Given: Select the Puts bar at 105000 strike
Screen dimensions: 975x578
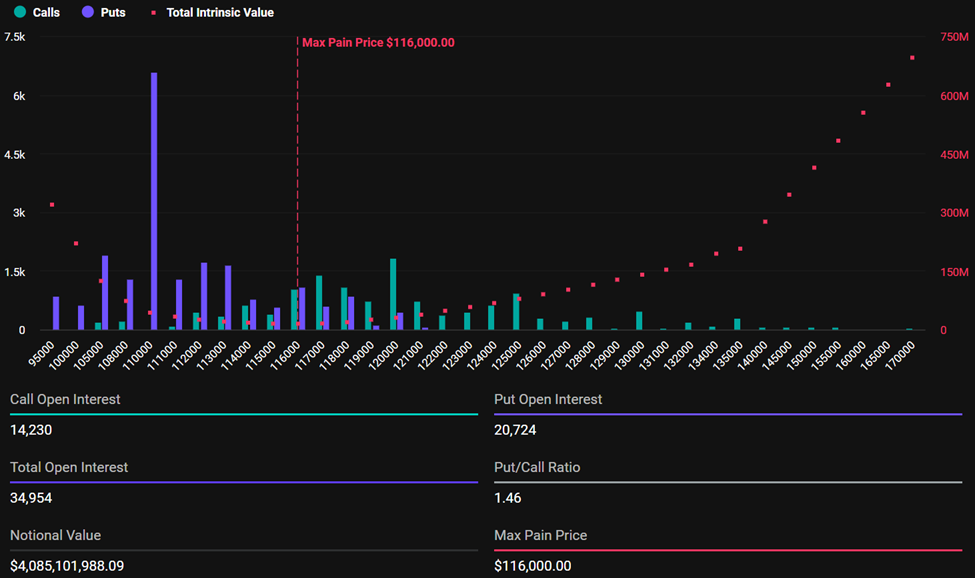Looking at the screenshot, I should click(x=105, y=292).
